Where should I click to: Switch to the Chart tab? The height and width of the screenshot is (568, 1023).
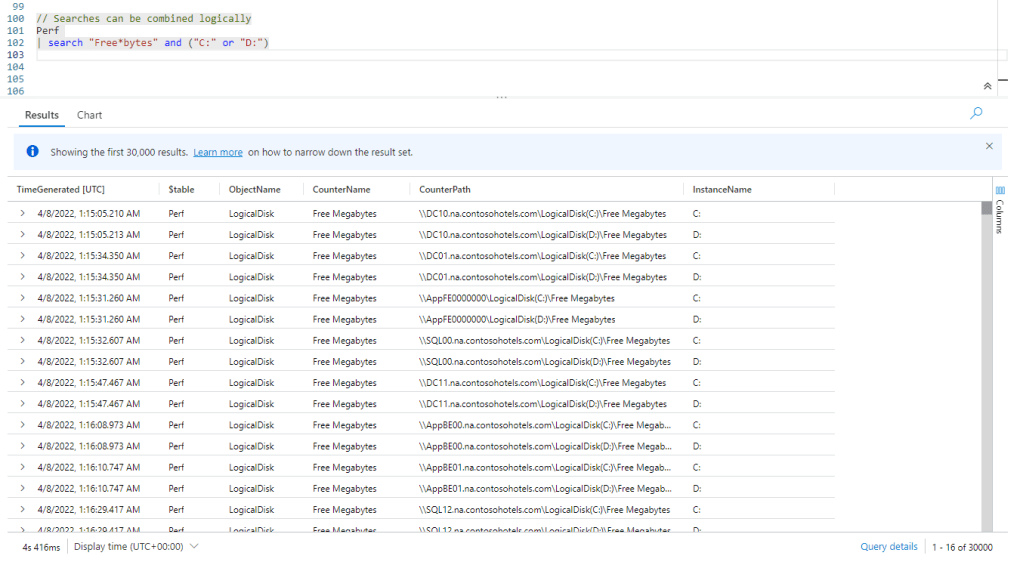click(89, 115)
